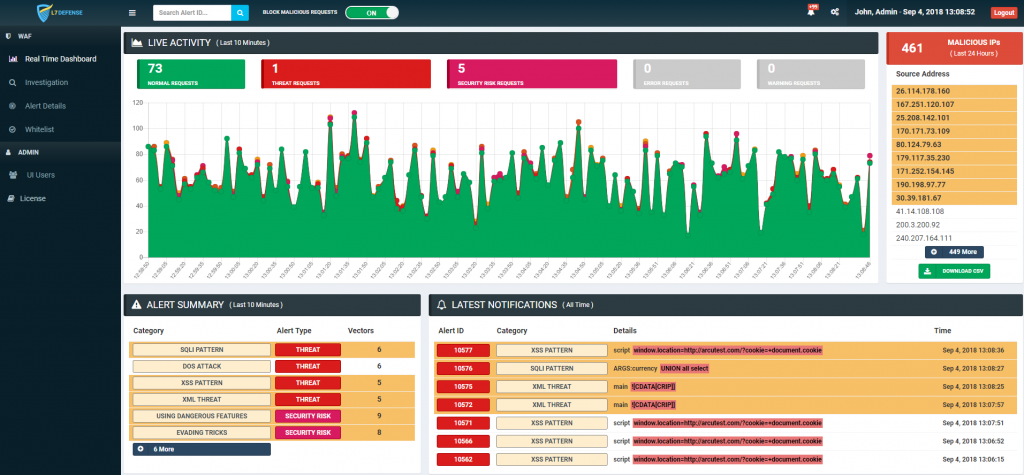1024x475 pixels.
Task: Open Alert Details page
Action: (45, 106)
